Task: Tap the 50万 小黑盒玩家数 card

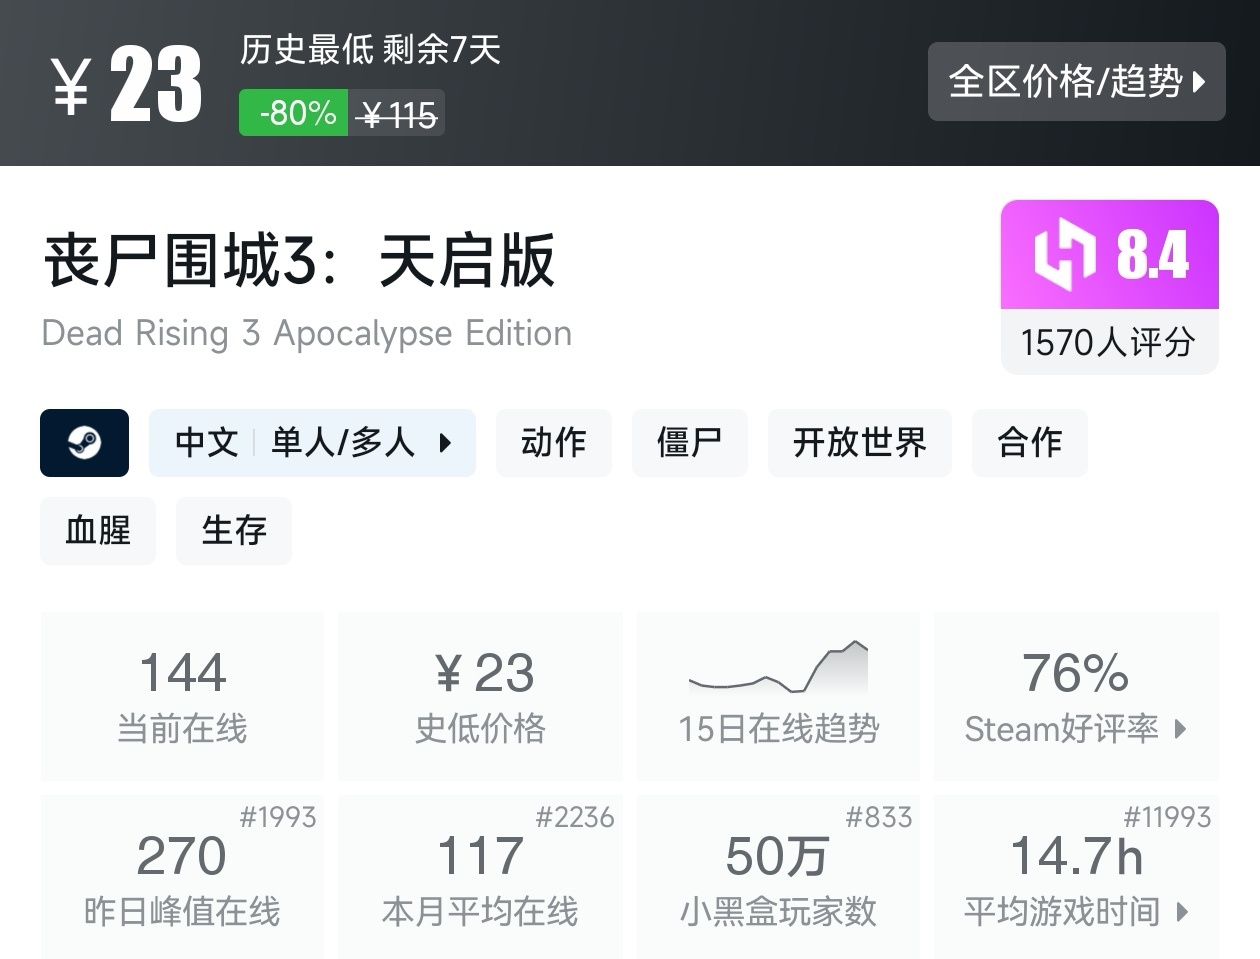Action: tap(779, 876)
